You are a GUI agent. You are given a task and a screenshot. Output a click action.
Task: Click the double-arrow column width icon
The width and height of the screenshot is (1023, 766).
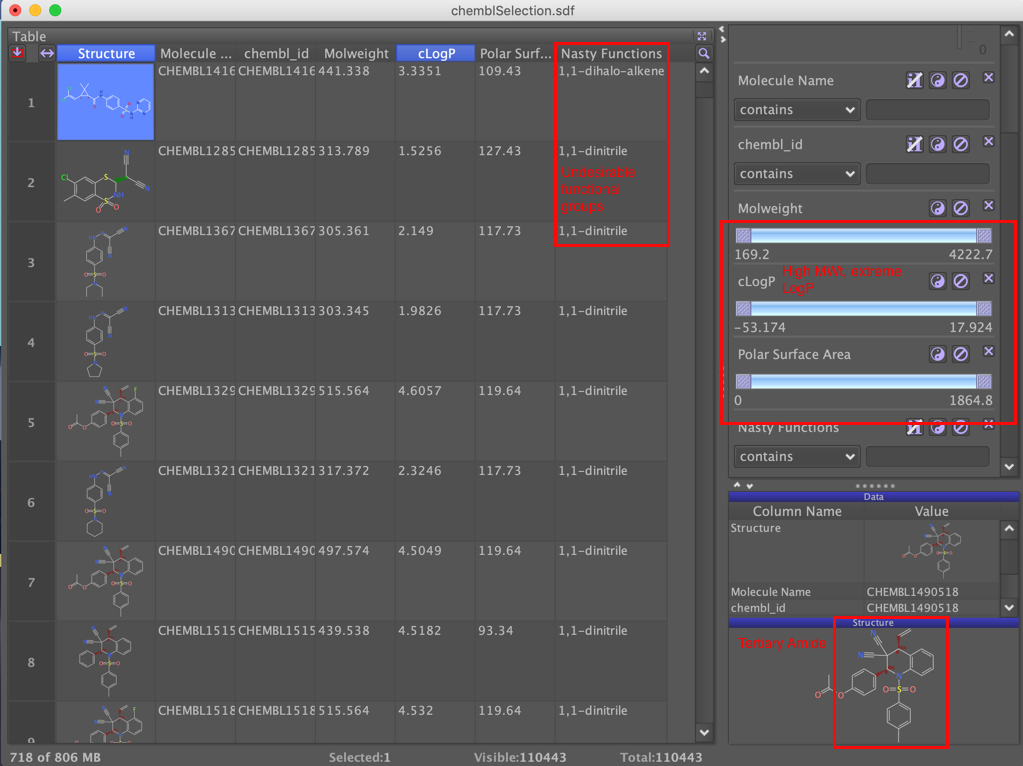point(47,53)
